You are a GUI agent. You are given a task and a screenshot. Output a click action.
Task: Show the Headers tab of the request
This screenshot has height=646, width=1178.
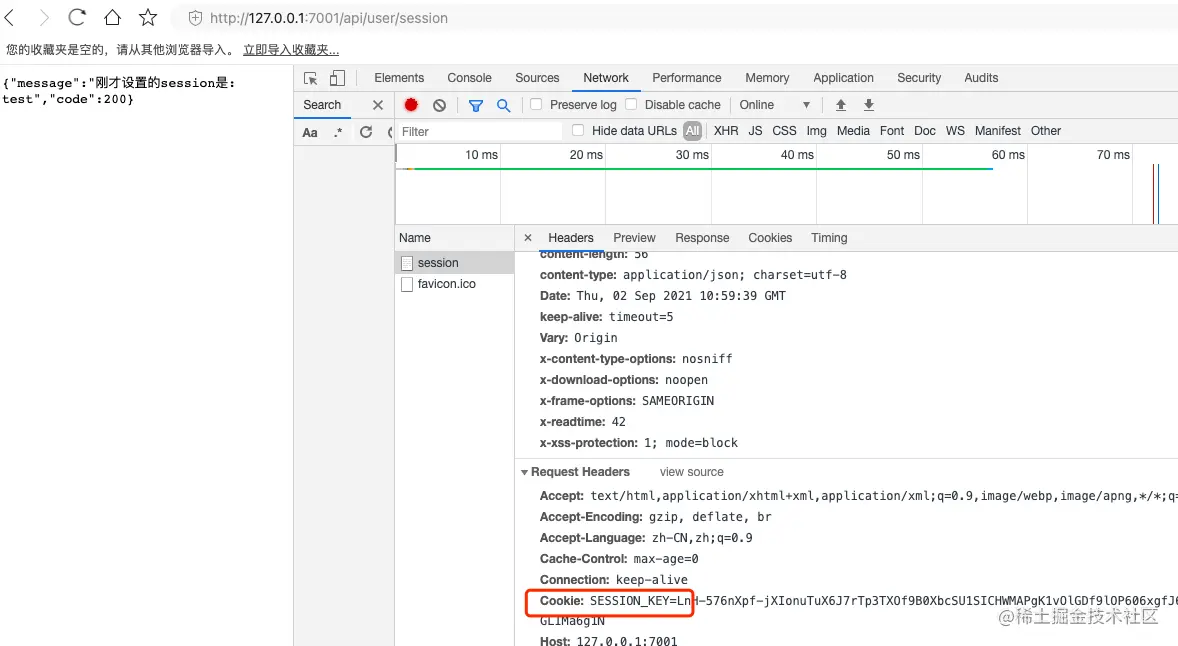click(x=571, y=237)
